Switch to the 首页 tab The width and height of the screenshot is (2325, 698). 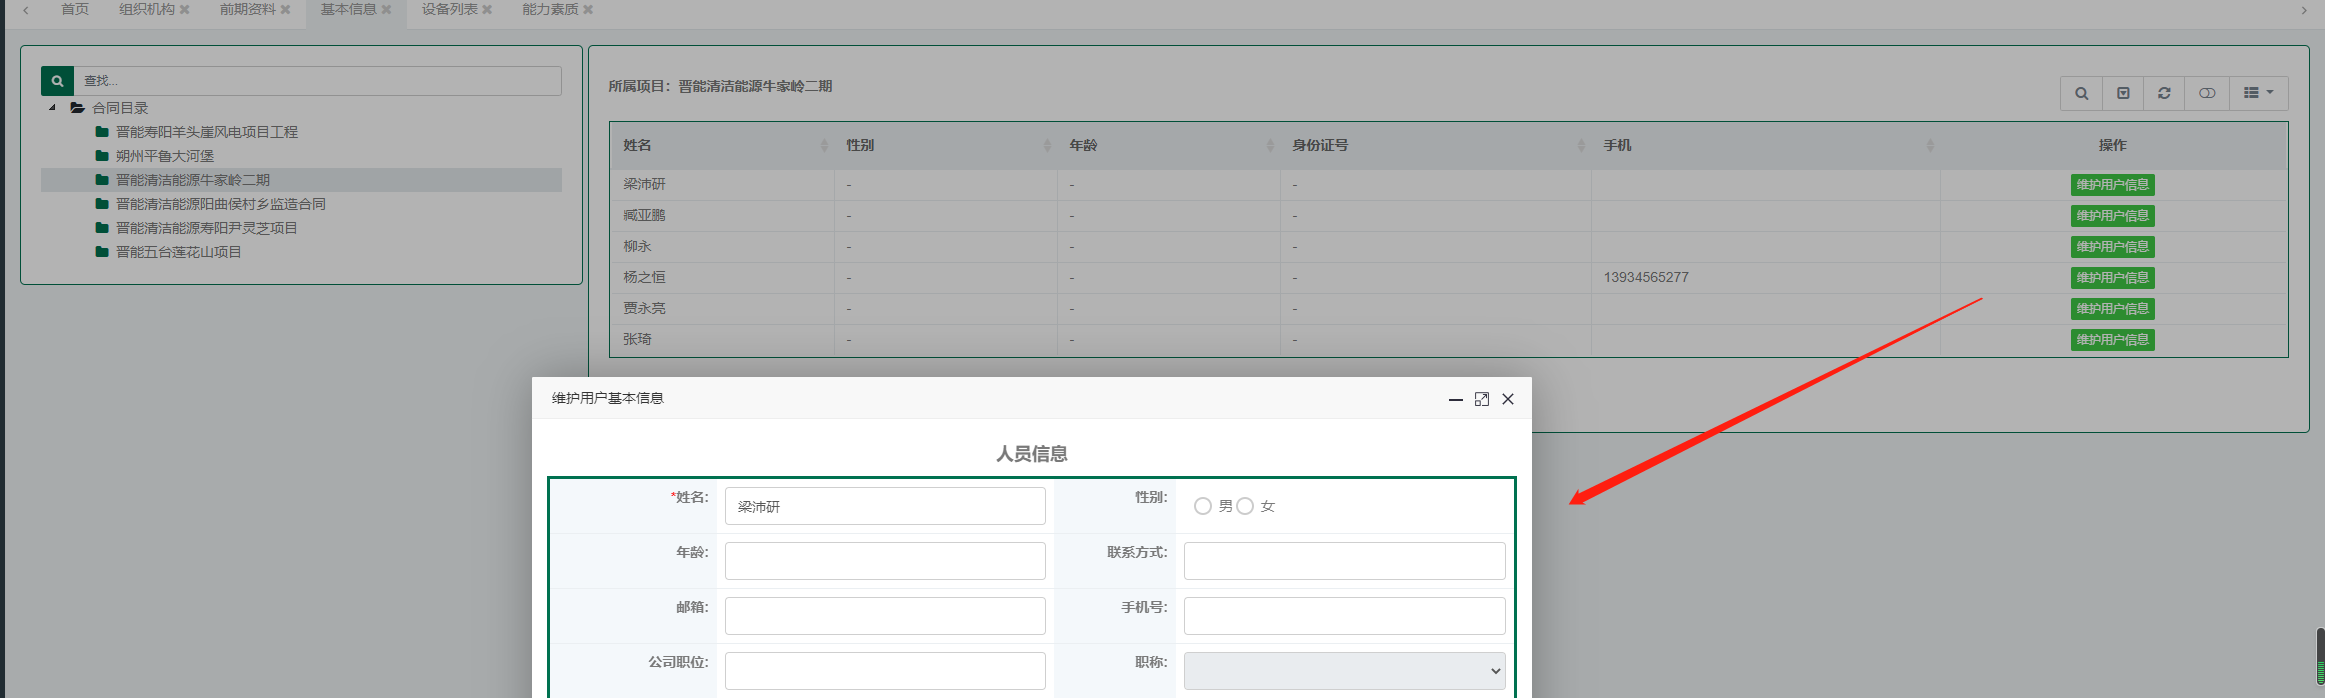(x=75, y=9)
